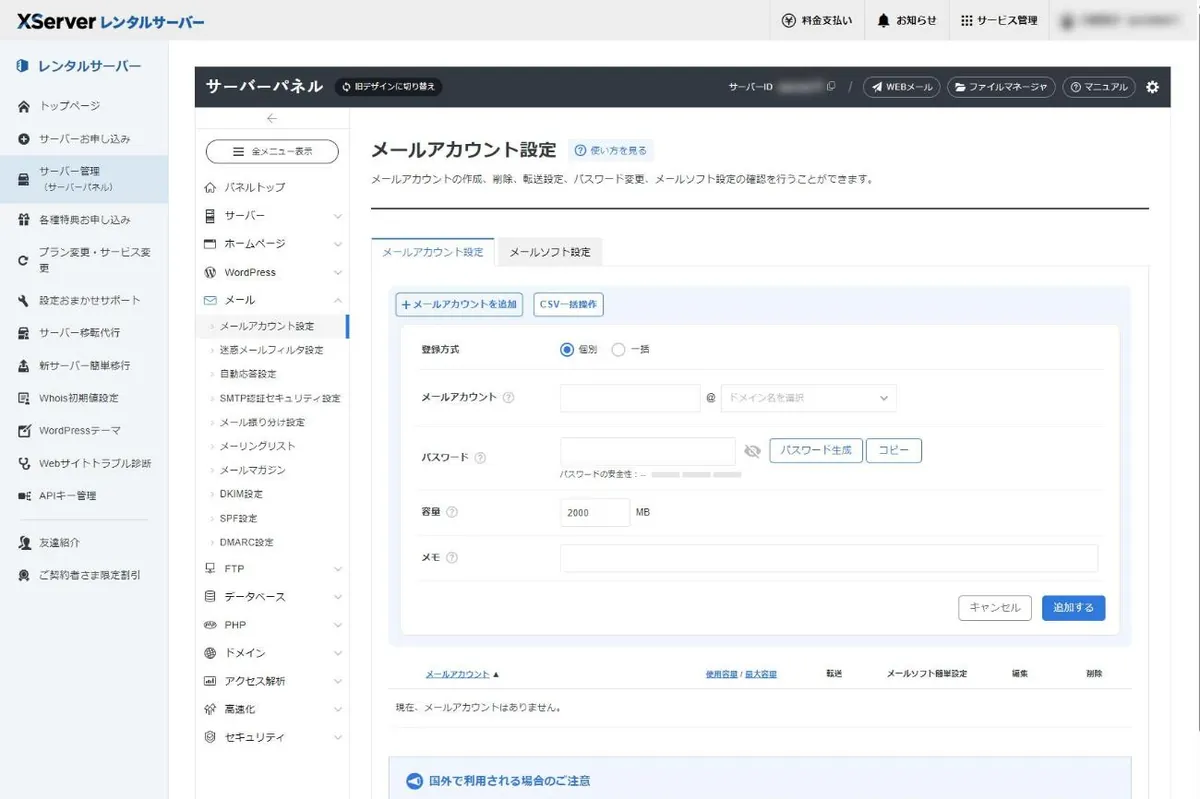
Task: Select メールアカウント設定 tab
Action: pos(433,252)
